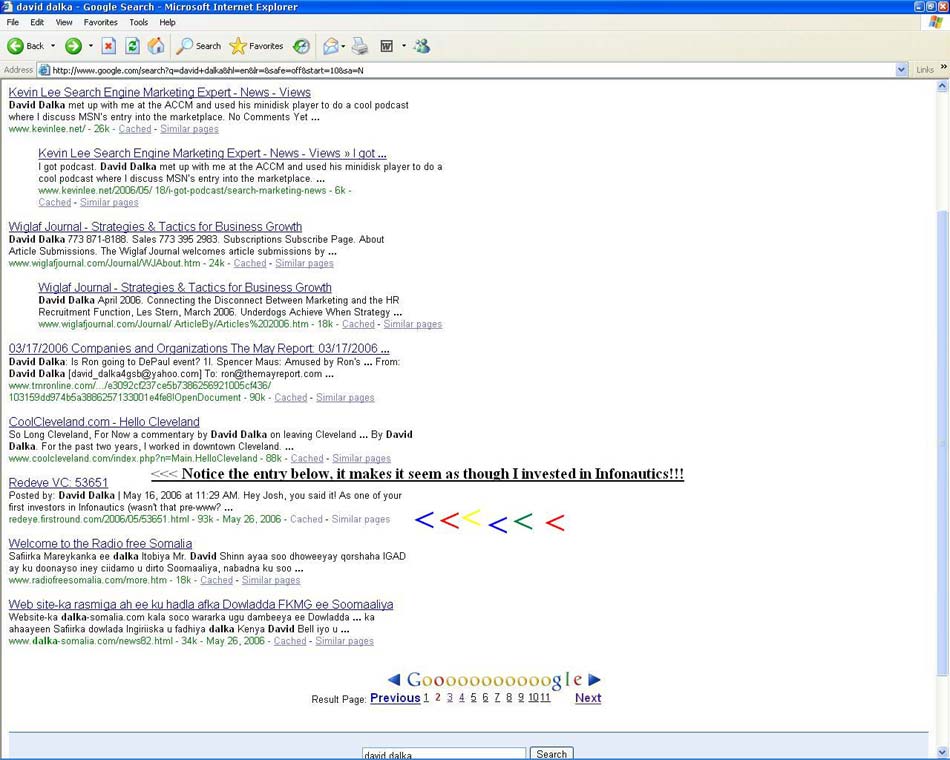Screen dimensions: 950x760
Task: Go to result page 1
Action: pos(426,698)
